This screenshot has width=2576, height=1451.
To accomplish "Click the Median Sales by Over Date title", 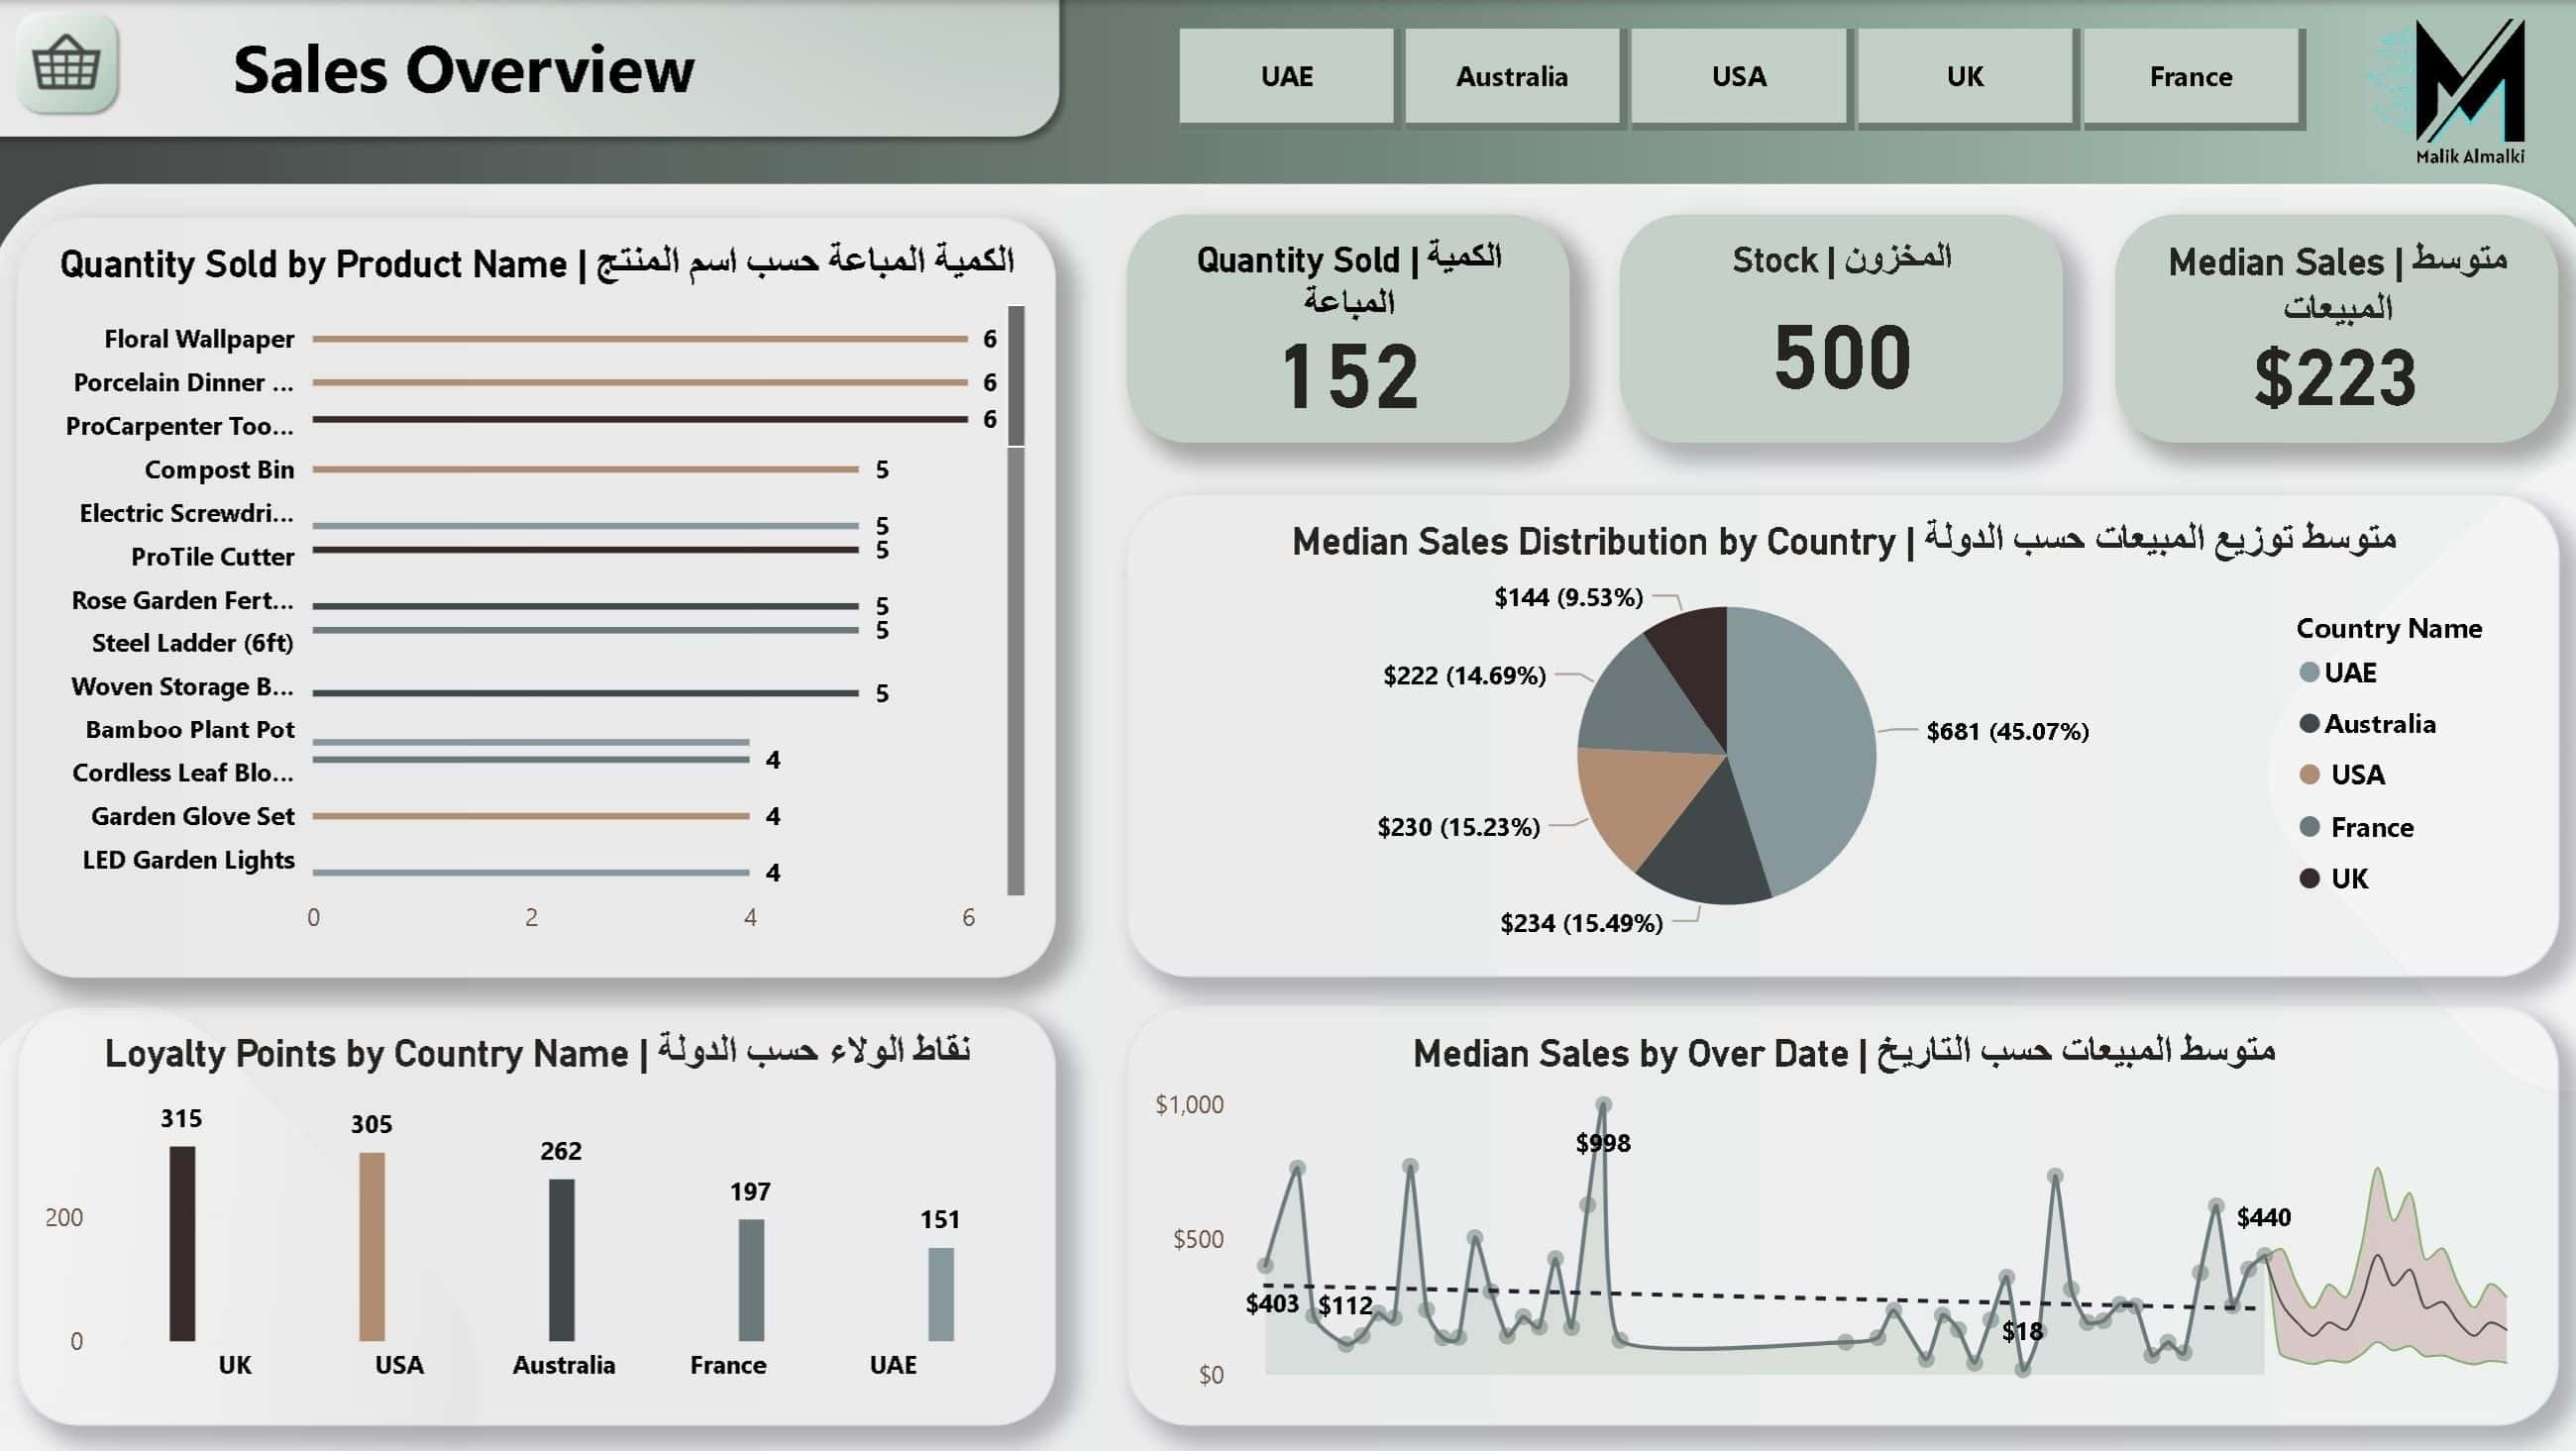I will click(1844, 1052).
